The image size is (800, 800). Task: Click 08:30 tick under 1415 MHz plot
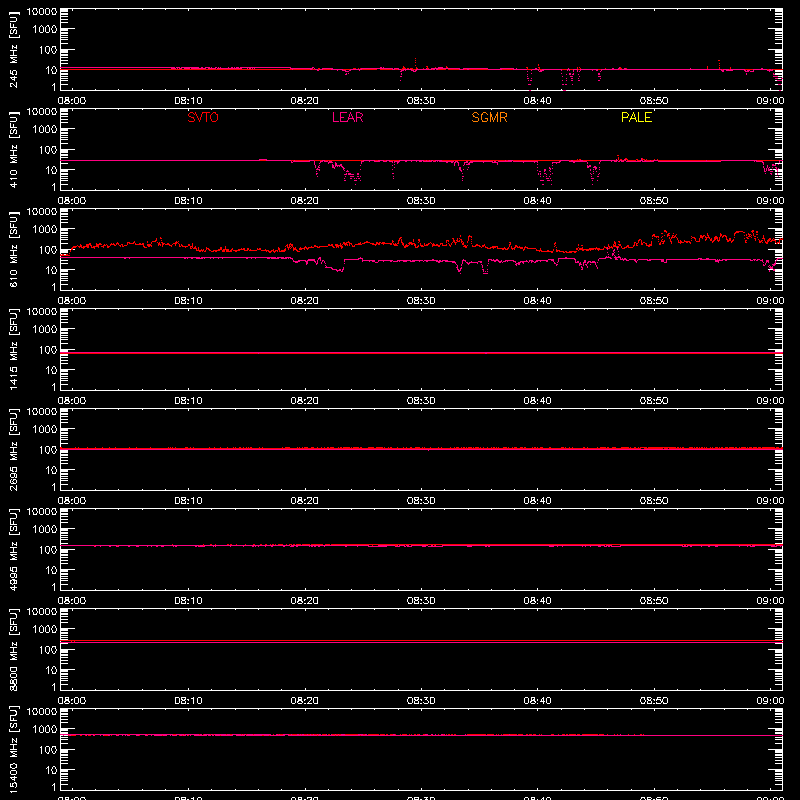(x=421, y=401)
